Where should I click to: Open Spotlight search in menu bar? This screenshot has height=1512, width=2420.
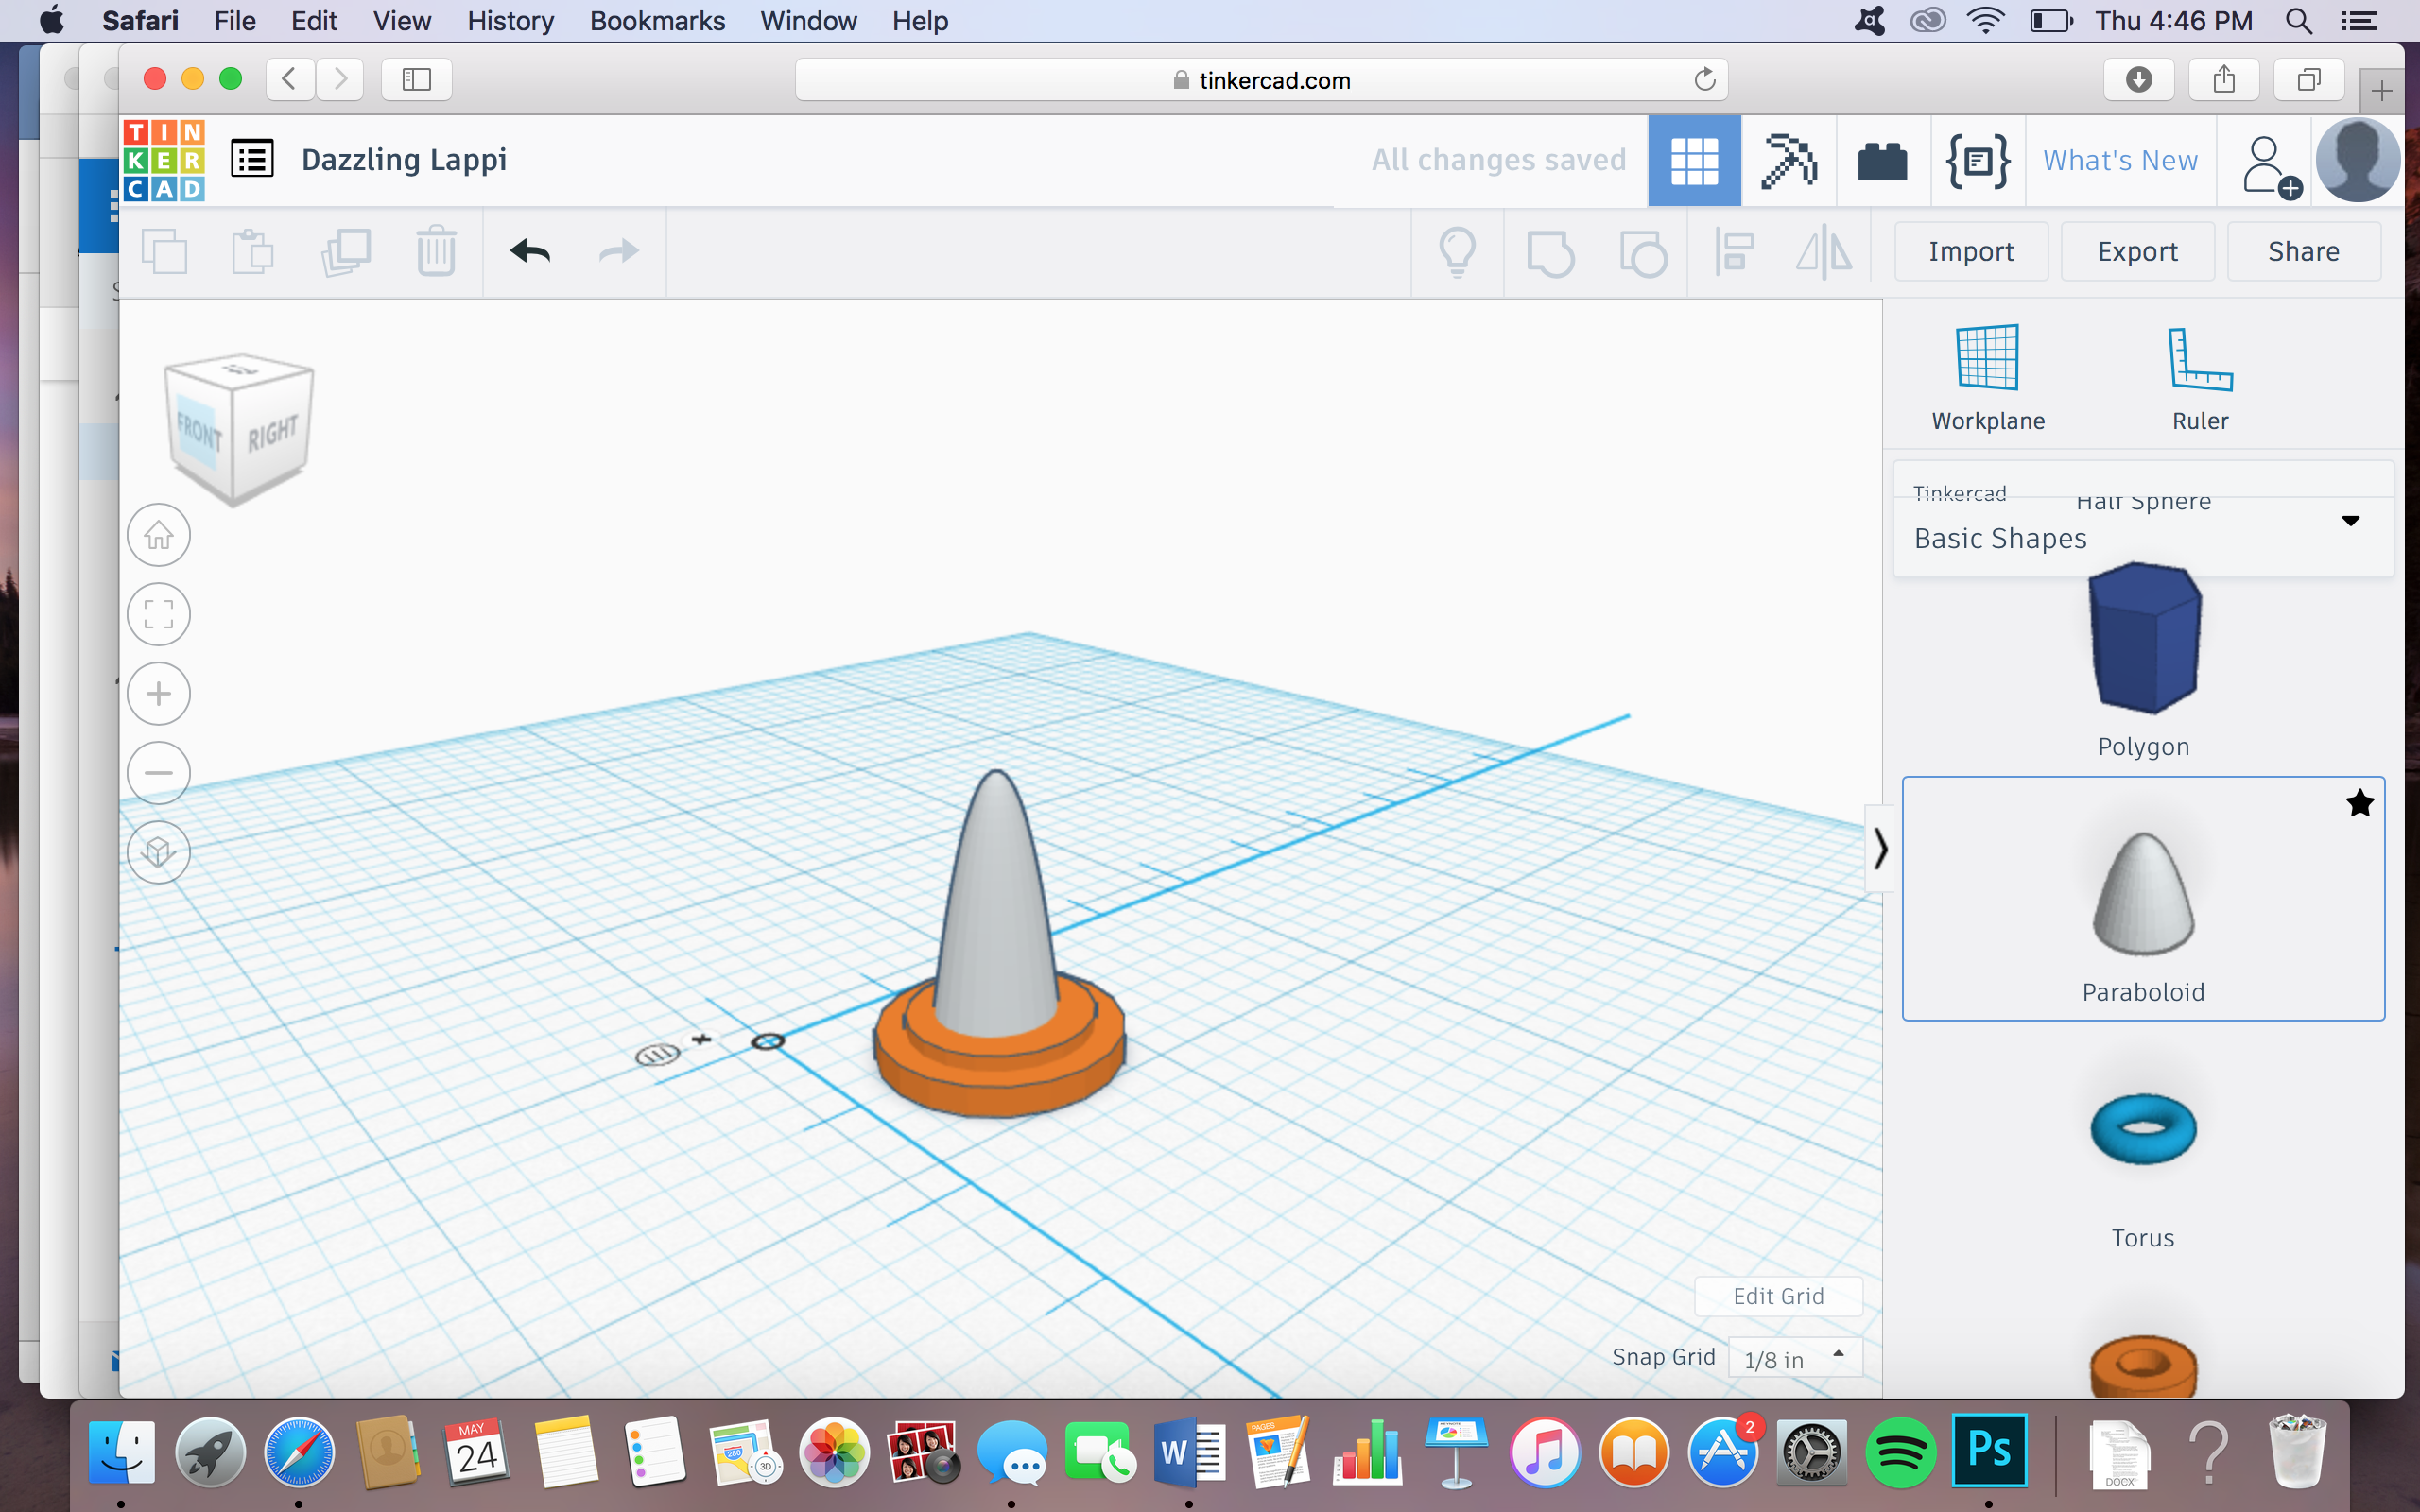(2299, 21)
